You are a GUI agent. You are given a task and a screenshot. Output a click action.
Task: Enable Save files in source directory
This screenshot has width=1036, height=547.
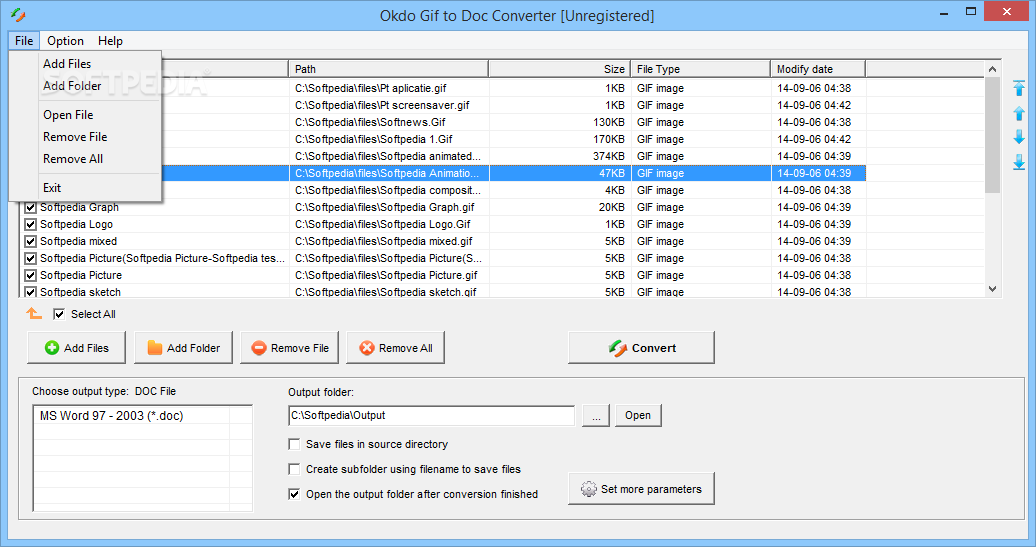pyautogui.click(x=295, y=445)
